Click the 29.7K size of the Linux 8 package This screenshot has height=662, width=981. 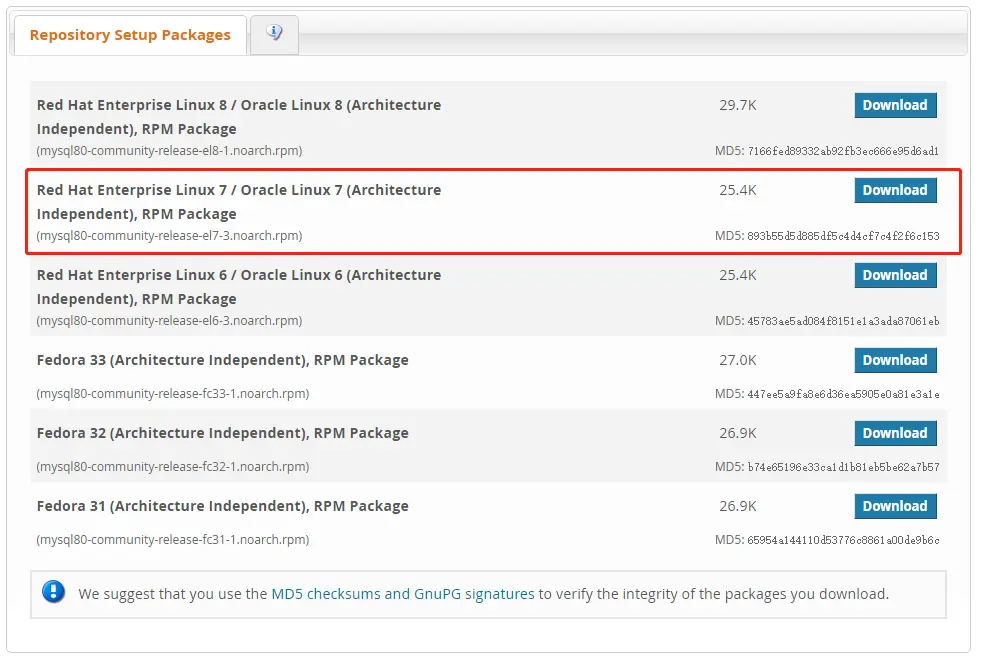coord(738,105)
